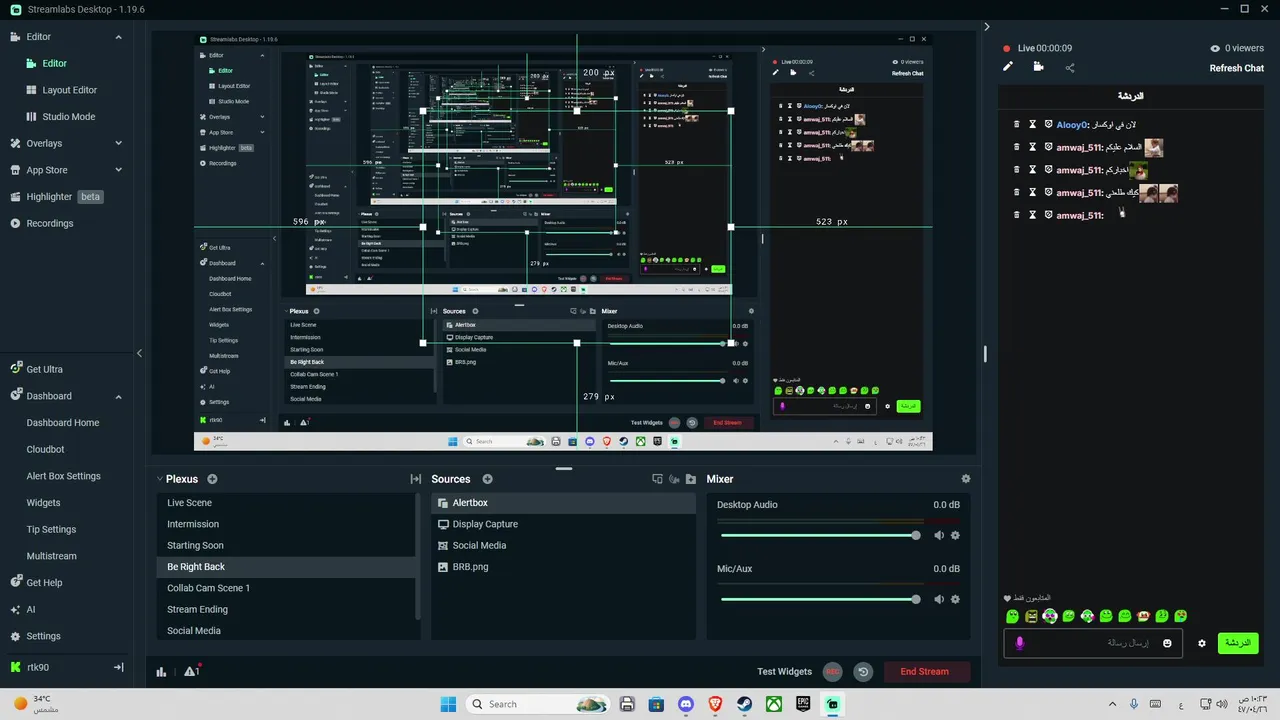Screen dimensions: 1280x720
Task: Open Recordings in sidebar
Action: pyautogui.click(x=50, y=223)
